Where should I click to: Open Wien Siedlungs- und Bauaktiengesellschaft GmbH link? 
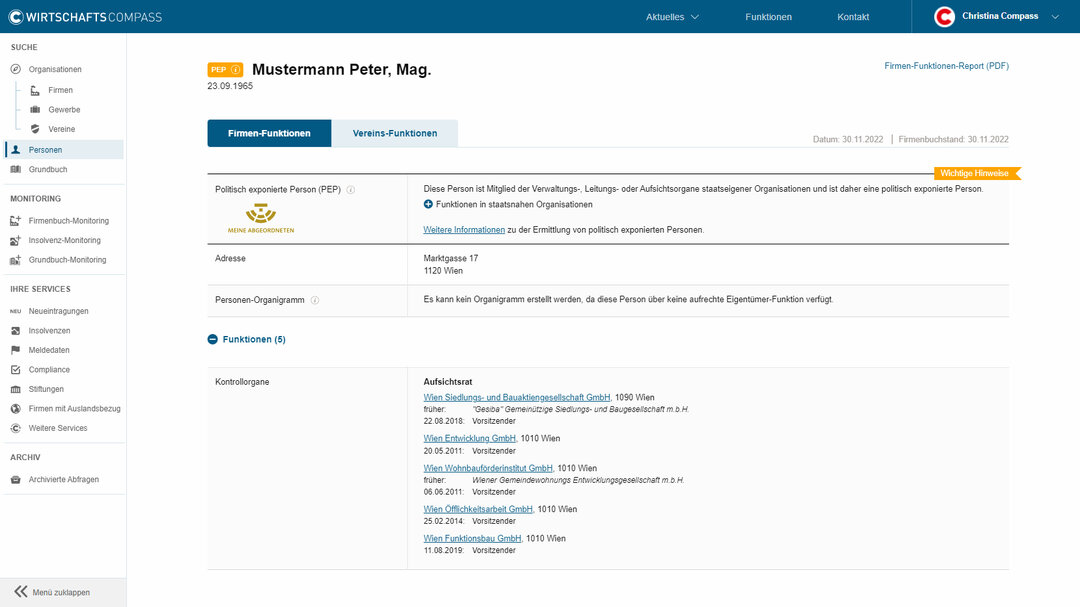point(517,398)
